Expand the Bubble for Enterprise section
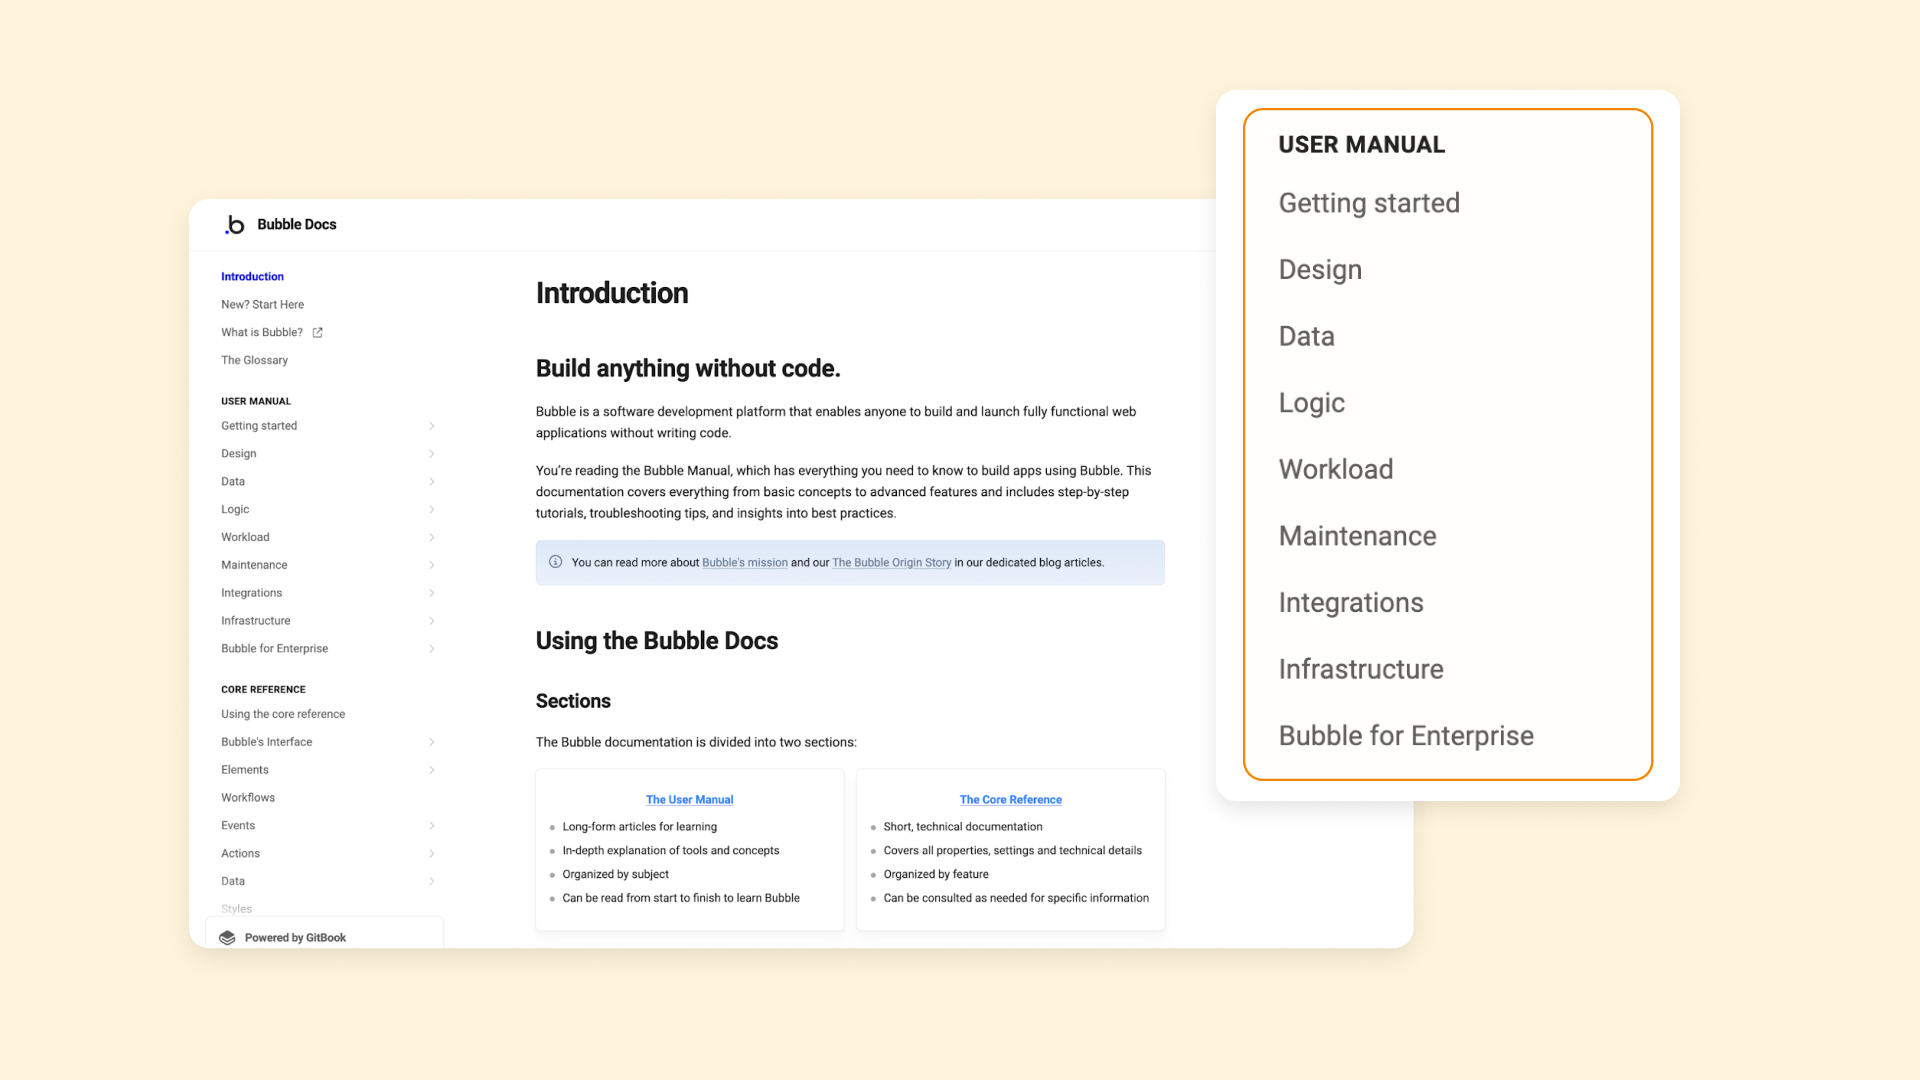Viewport: 1920px width, 1080px height. pyautogui.click(x=432, y=648)
